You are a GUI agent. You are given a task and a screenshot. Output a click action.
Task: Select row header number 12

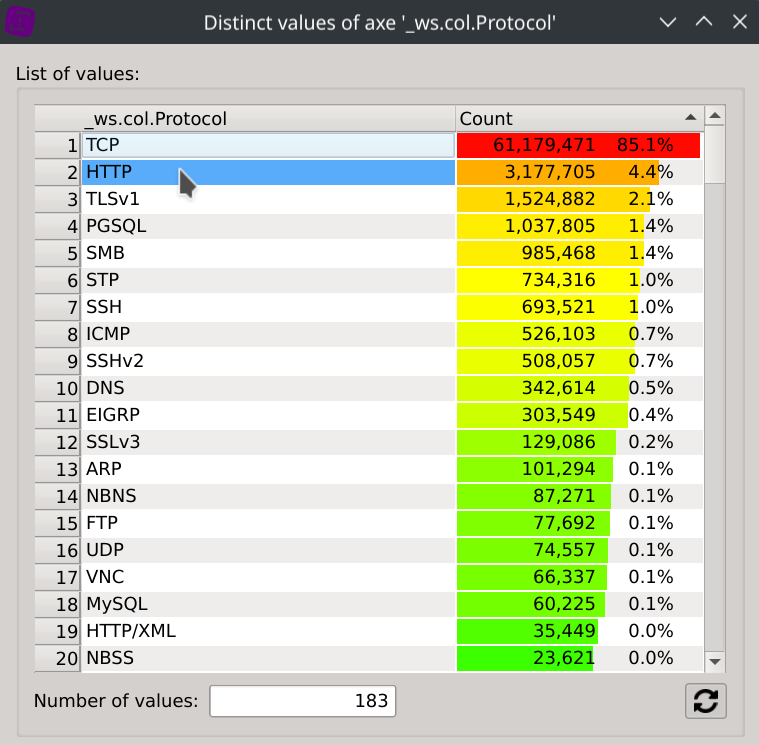pos(58,442)
